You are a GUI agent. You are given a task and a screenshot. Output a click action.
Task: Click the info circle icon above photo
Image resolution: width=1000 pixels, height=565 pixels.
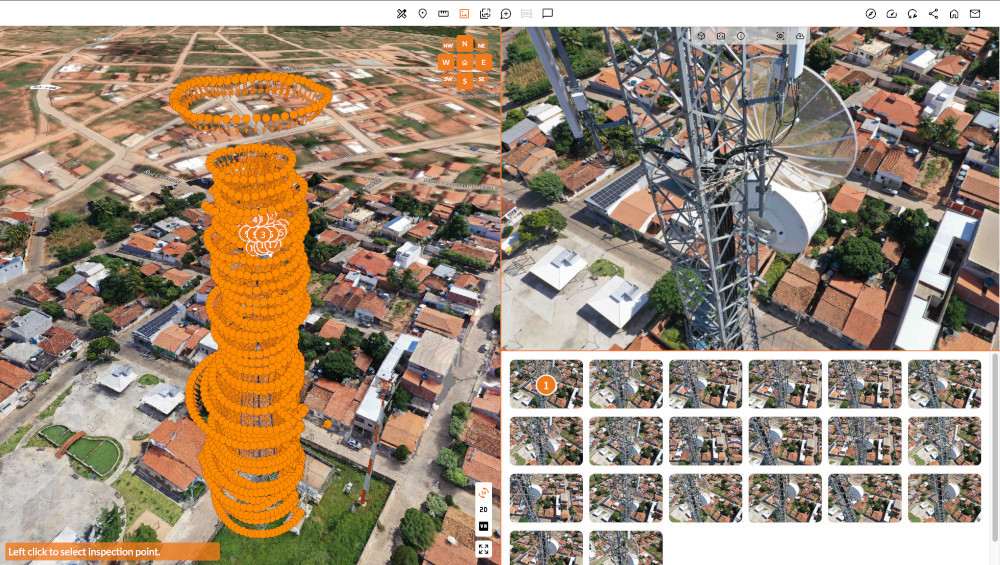coord(740,36)
